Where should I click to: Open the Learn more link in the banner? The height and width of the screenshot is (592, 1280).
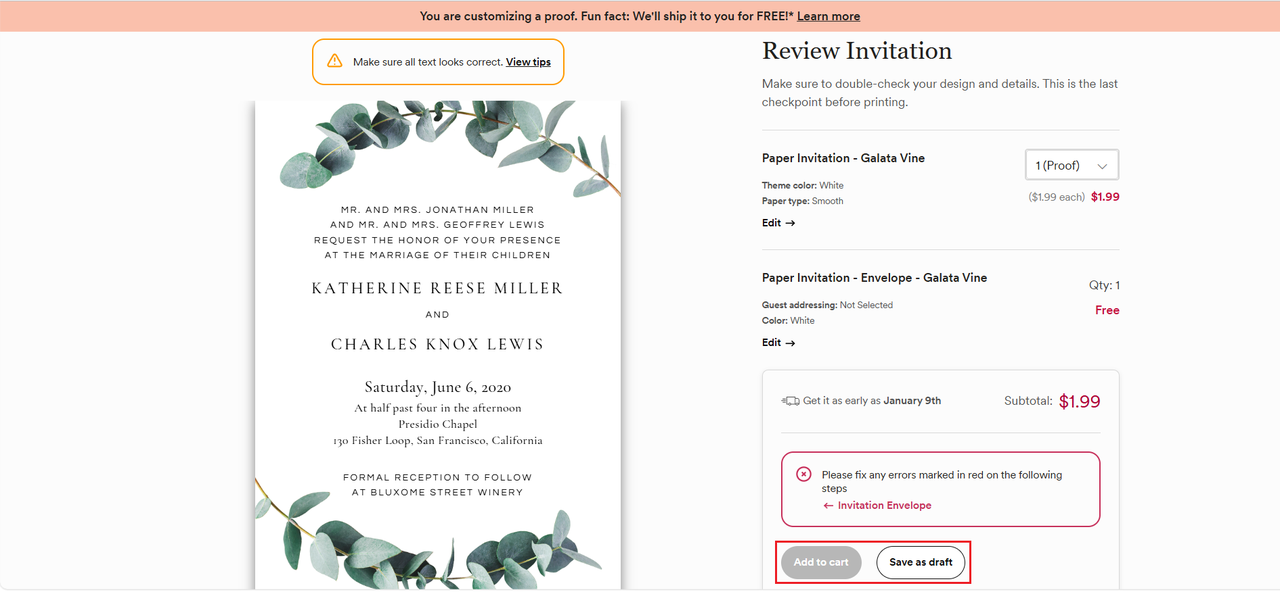point(828,16)
